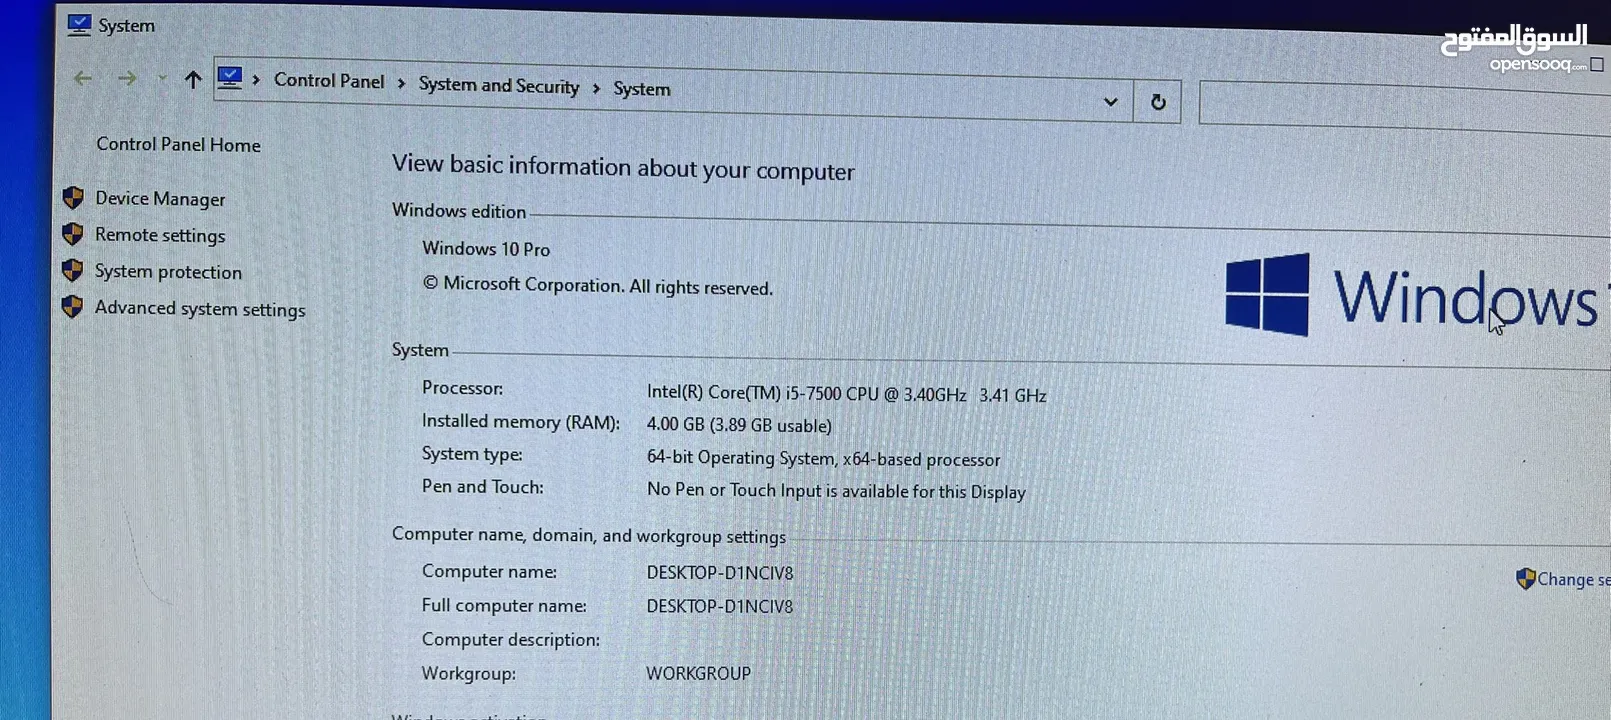Screen dimensions: 1611x720
Task: Open Control Panel Home
Action: tap(178, 145)
